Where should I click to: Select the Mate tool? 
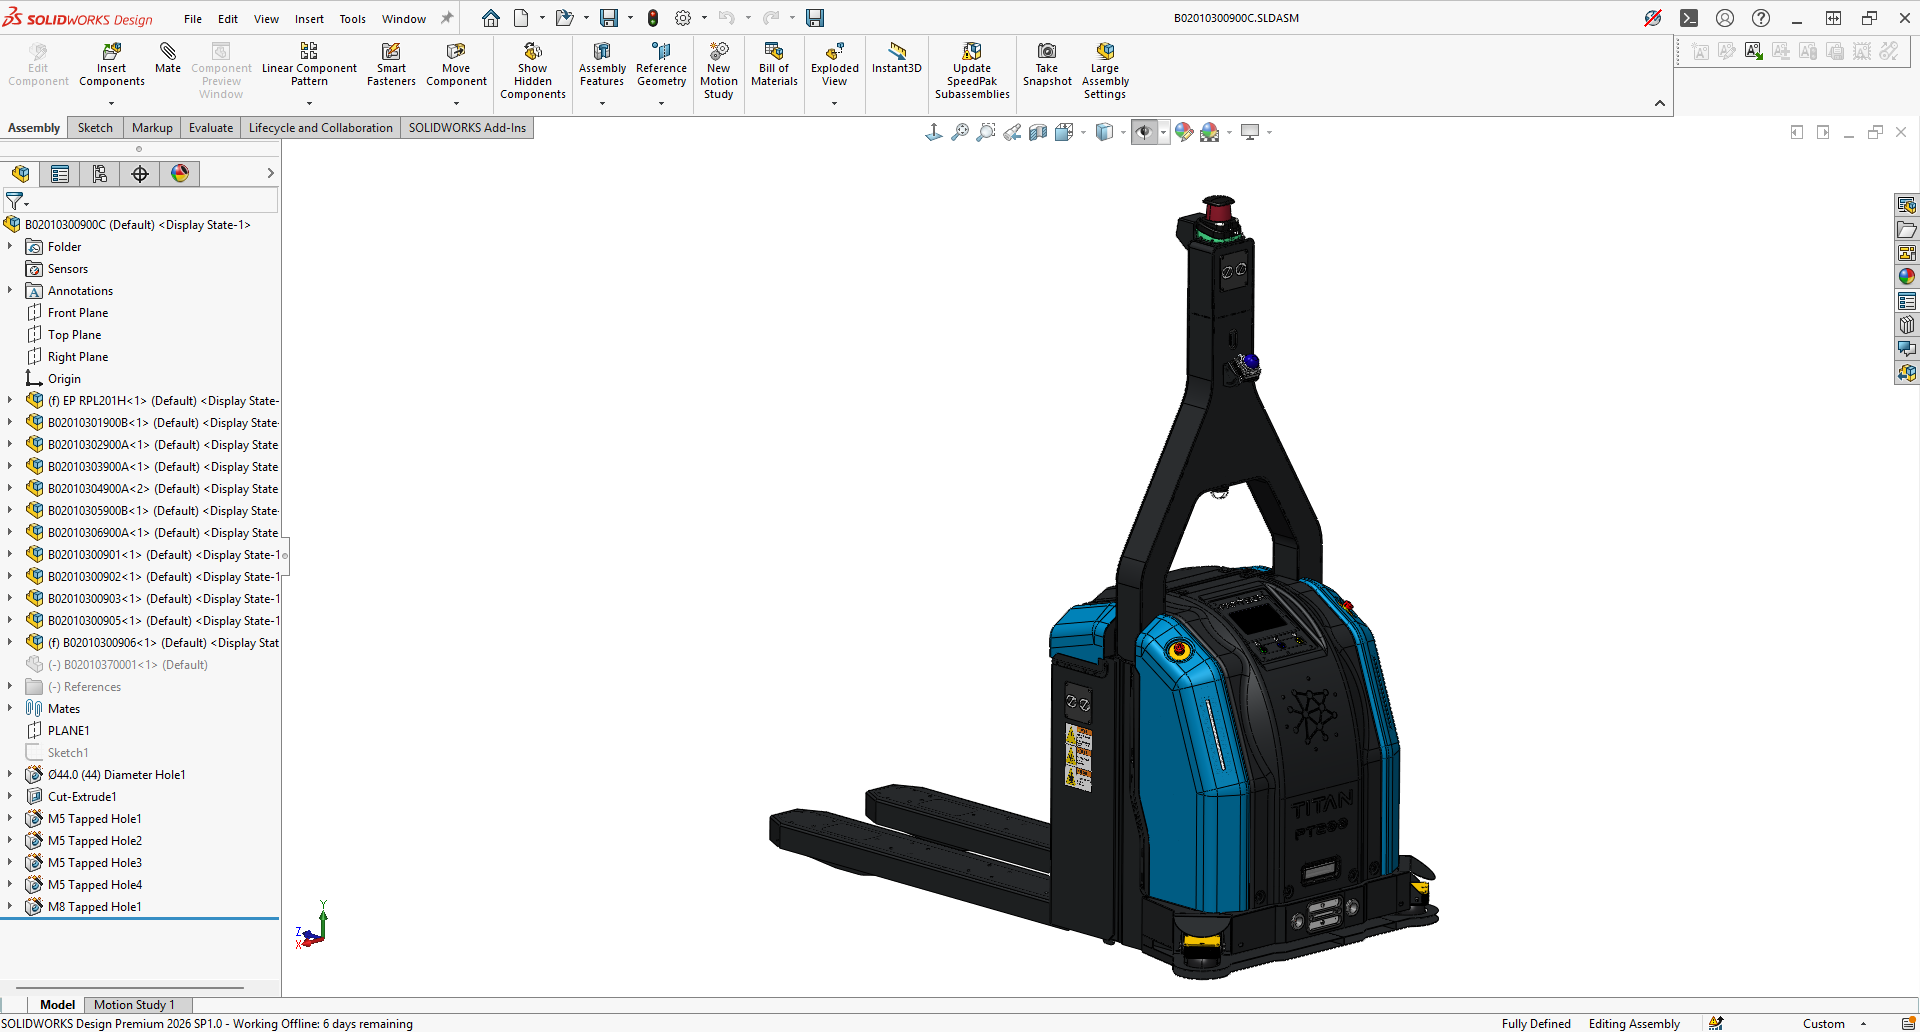coord(168,52)
